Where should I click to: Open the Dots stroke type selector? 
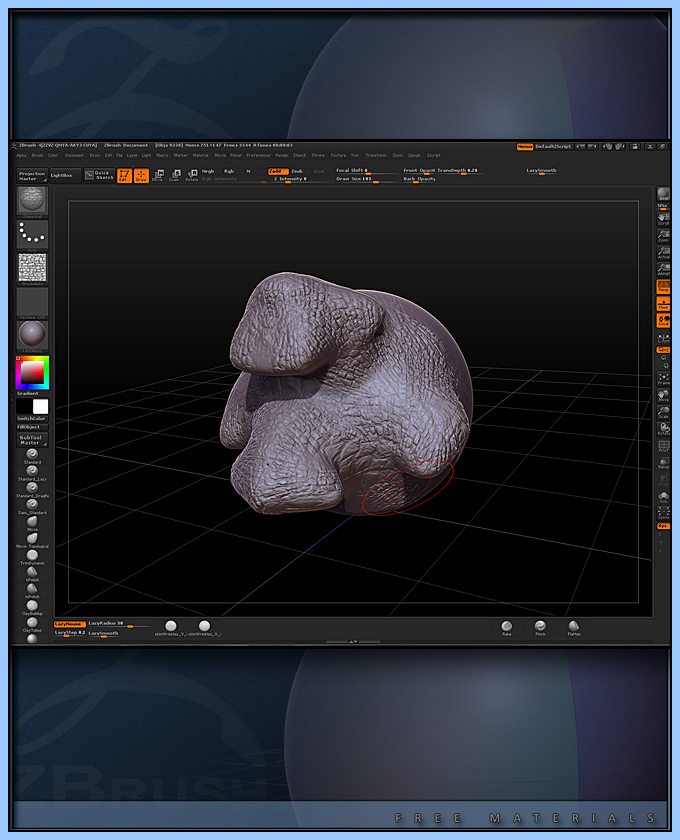click(x=32, y=235)
